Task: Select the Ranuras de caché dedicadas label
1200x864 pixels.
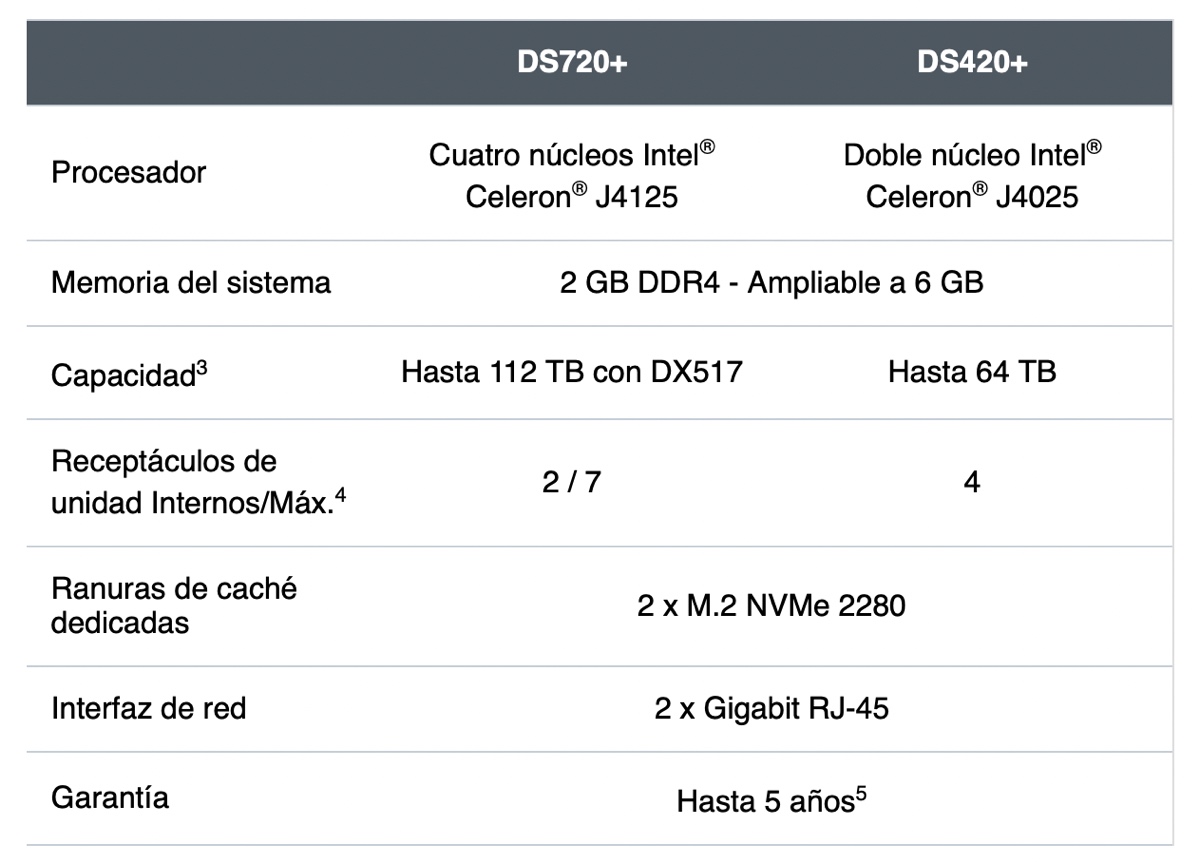Action: click(174, 605)
